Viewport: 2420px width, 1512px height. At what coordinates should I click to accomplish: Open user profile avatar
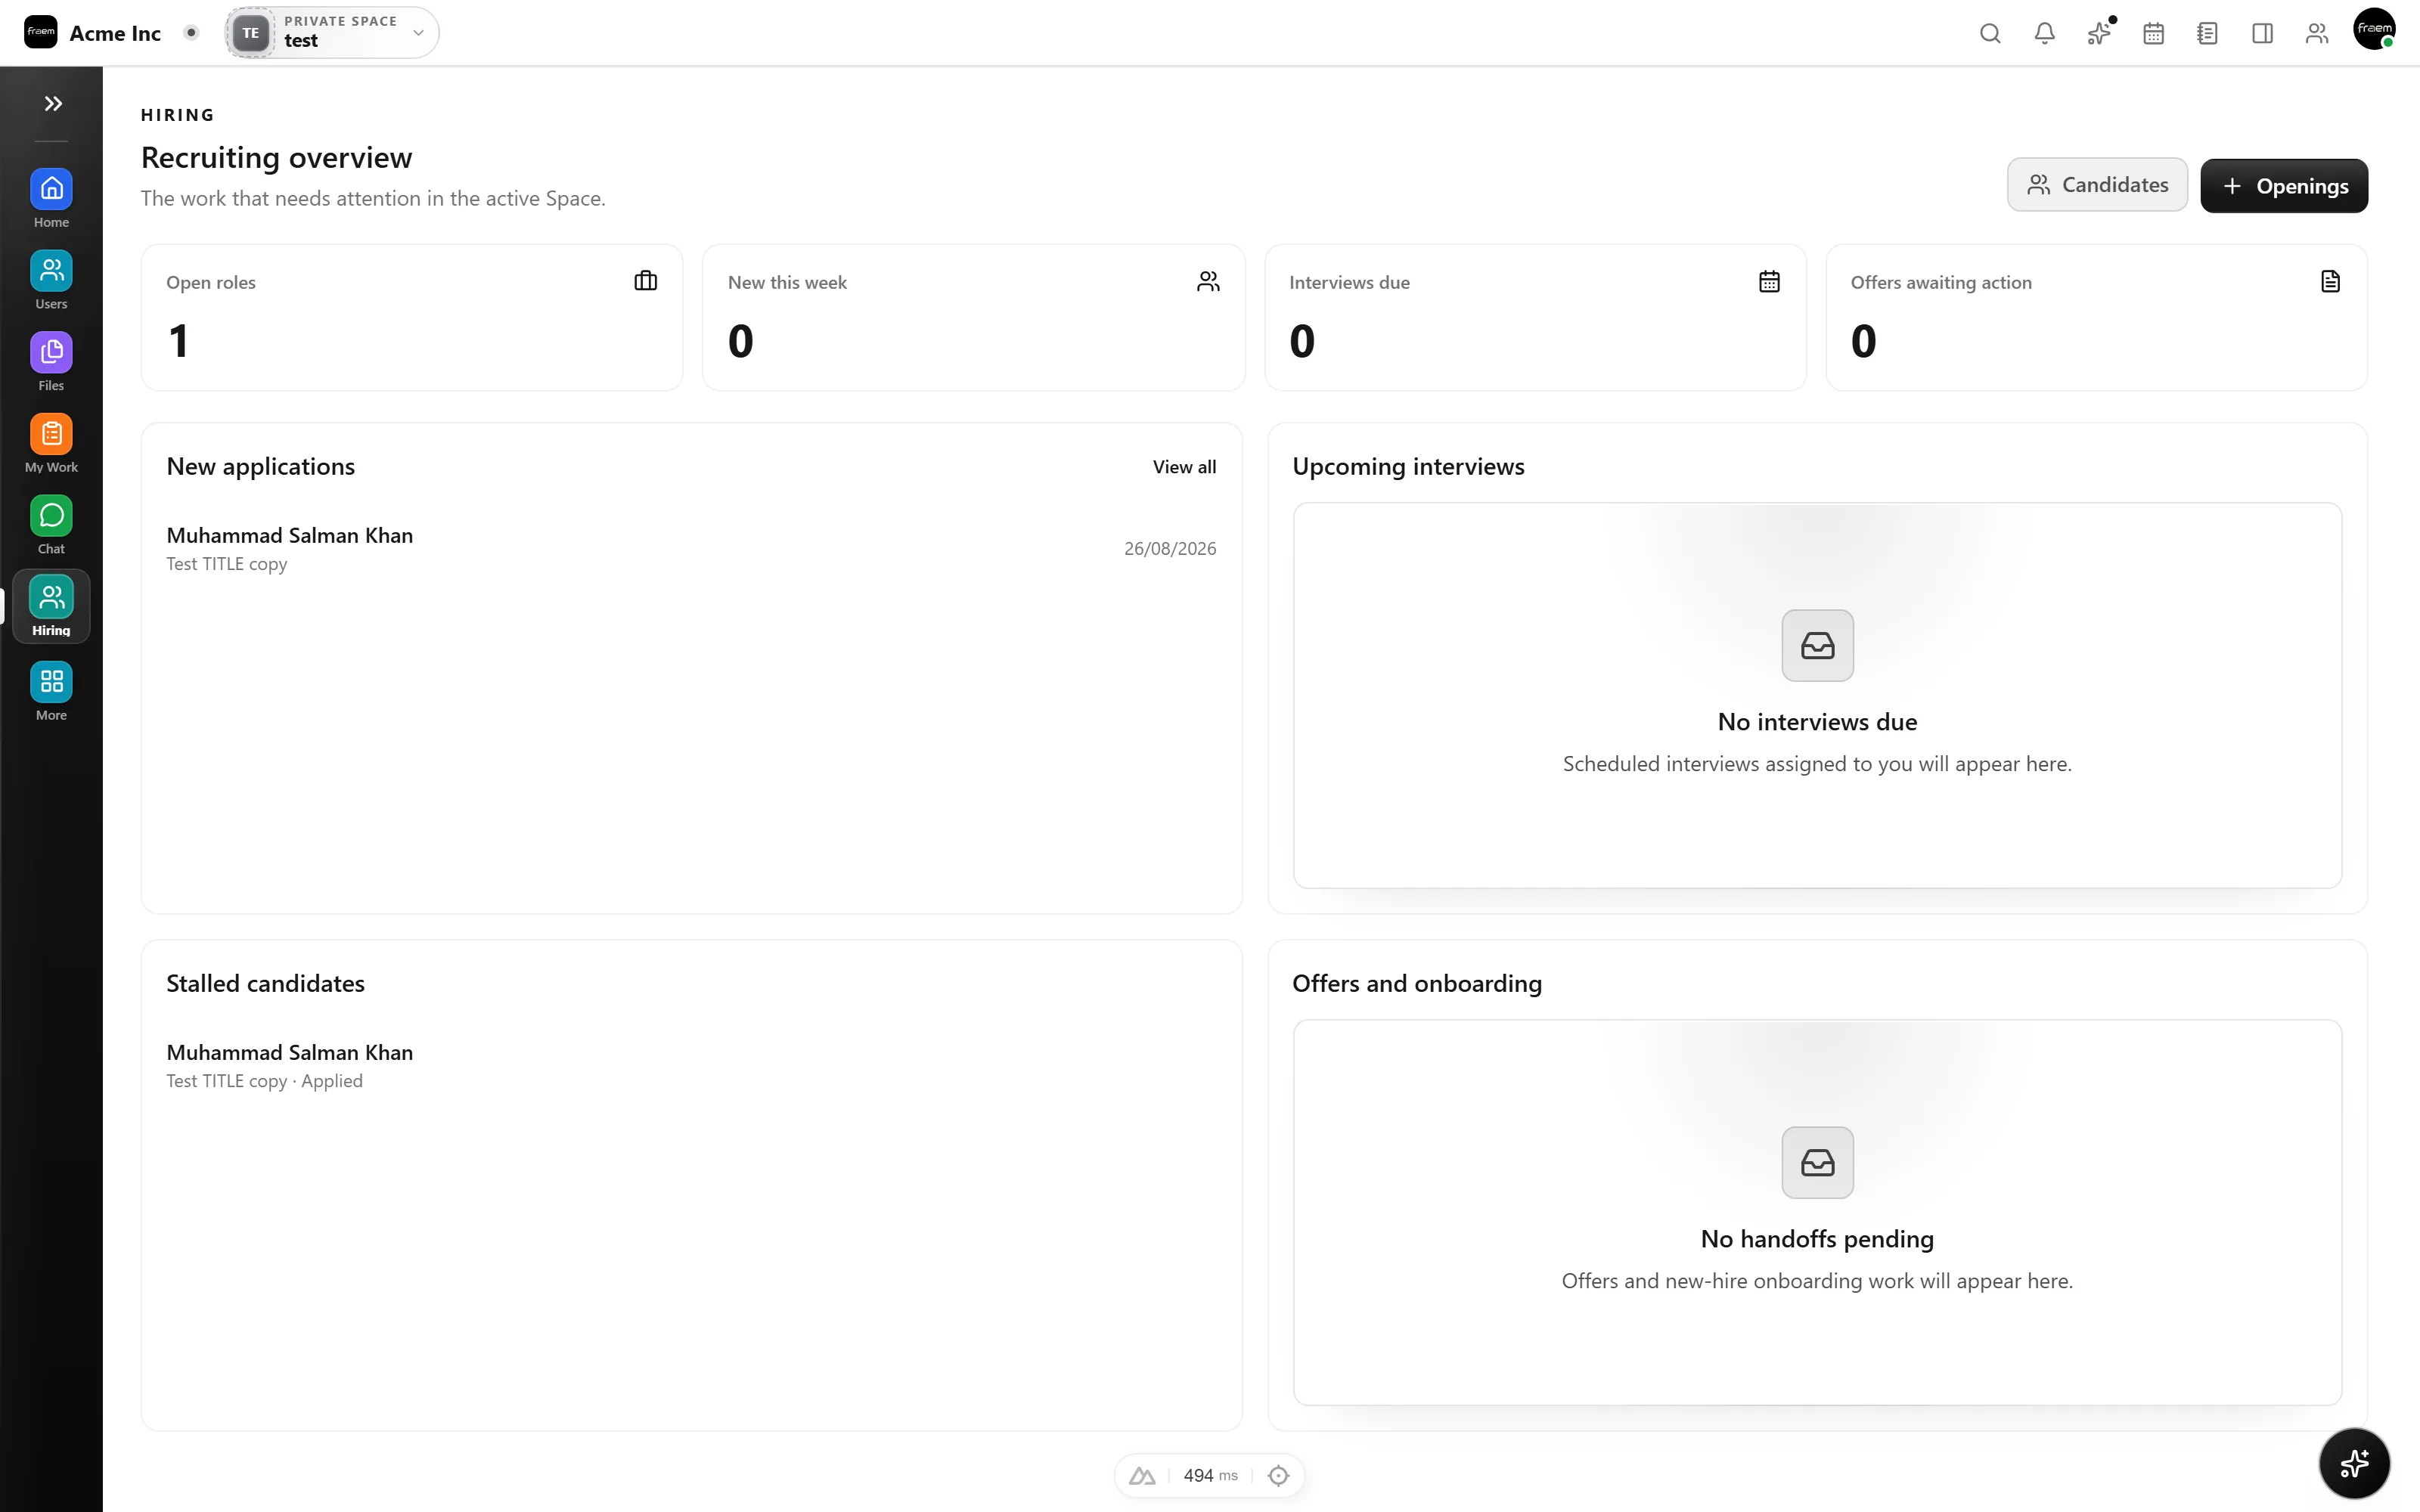coord(2375,30)
